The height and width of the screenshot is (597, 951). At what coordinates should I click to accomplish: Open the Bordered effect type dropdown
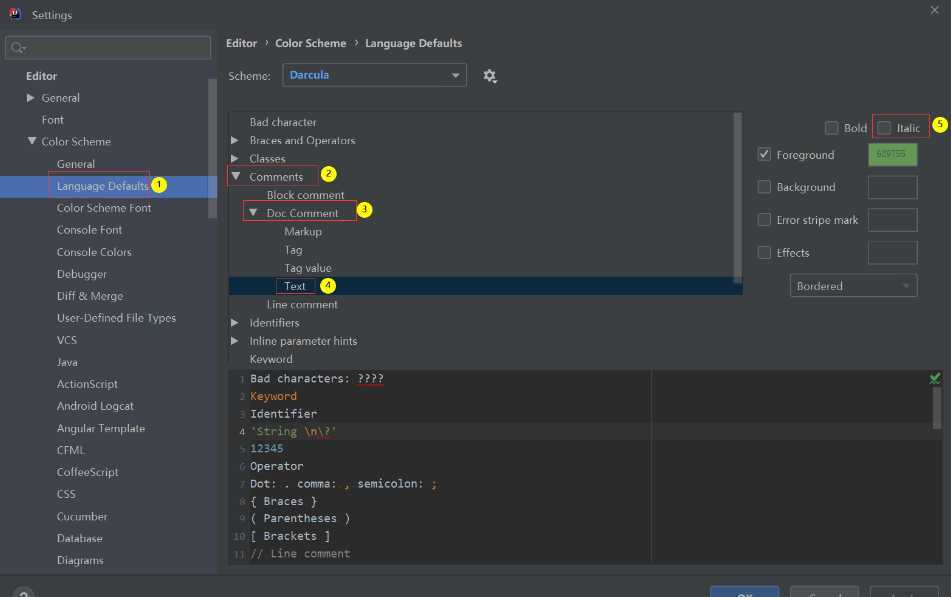click(x=853, y=286)
